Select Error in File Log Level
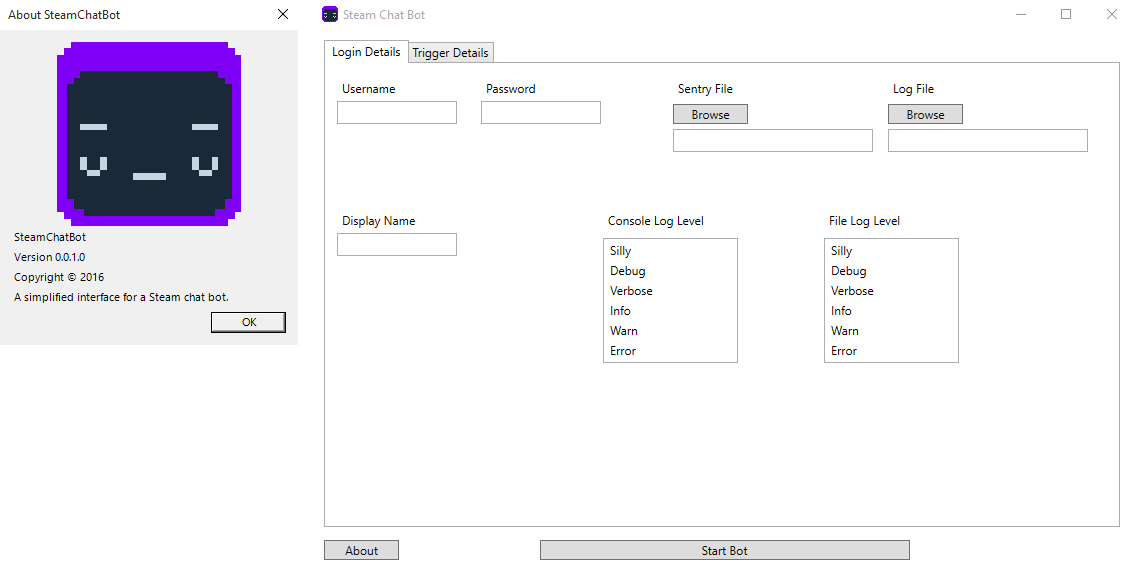Viewport: 1135px width, 574px height. [x=891, y=351]
